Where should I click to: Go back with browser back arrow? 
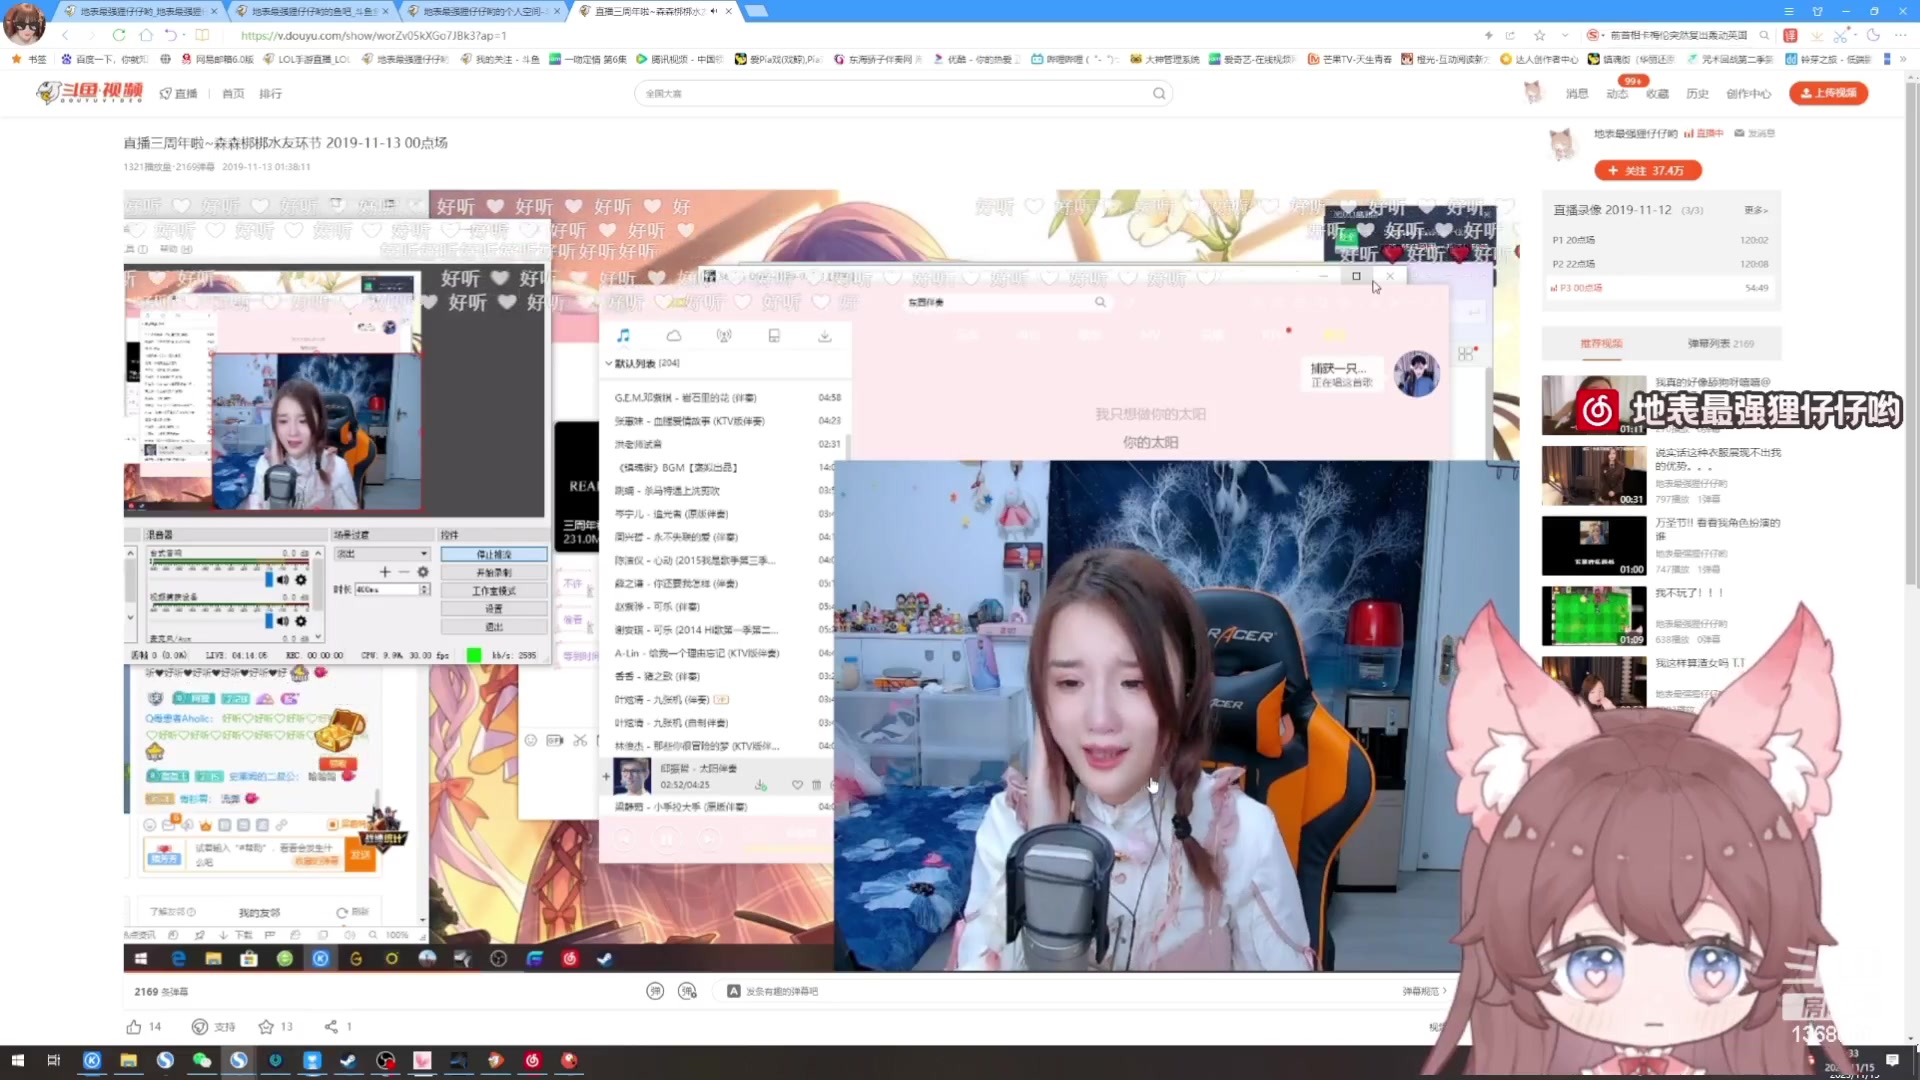[x=65, y=35]
